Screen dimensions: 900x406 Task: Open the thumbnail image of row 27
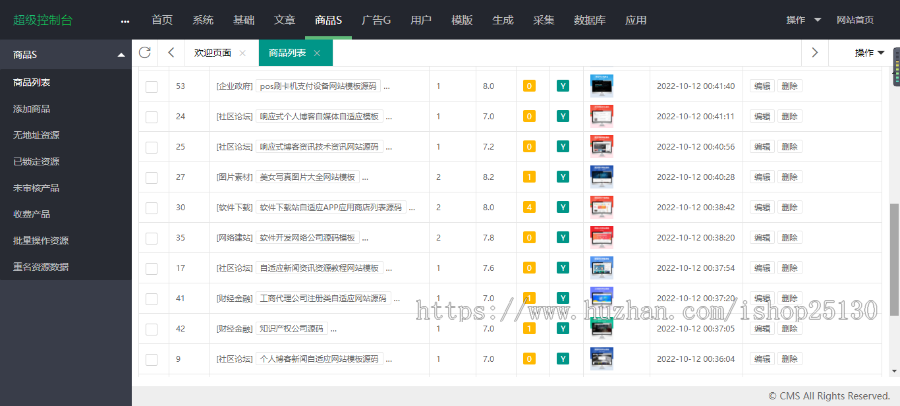tap(602, 177)
